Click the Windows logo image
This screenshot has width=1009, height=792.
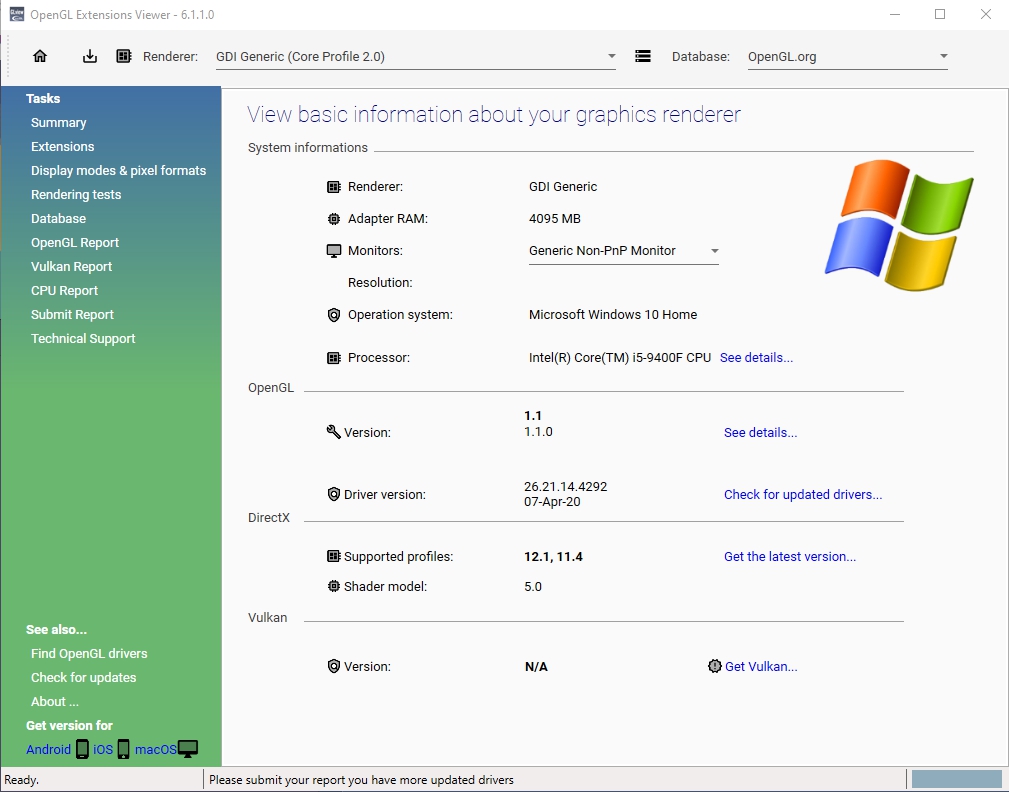[x=899, y=225]
